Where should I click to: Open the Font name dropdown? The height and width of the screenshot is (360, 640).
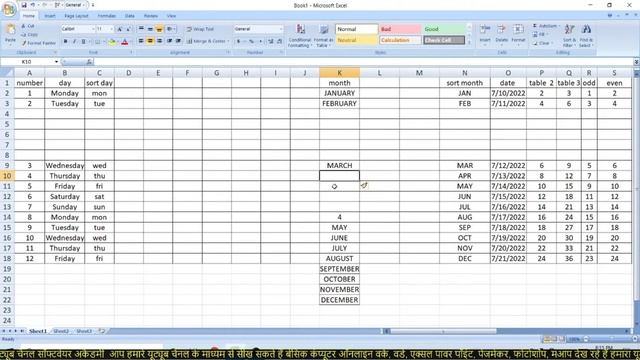click(x=93, y=29)
